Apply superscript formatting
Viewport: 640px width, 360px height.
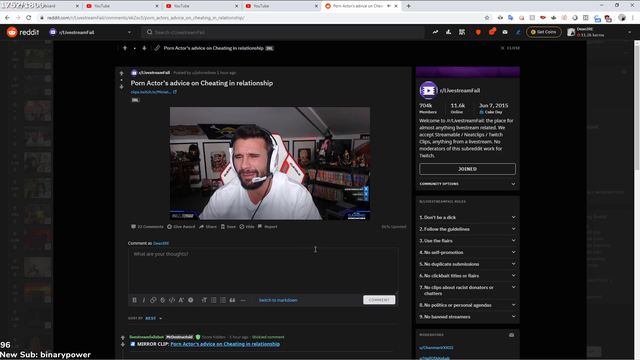tap(181, 300)
